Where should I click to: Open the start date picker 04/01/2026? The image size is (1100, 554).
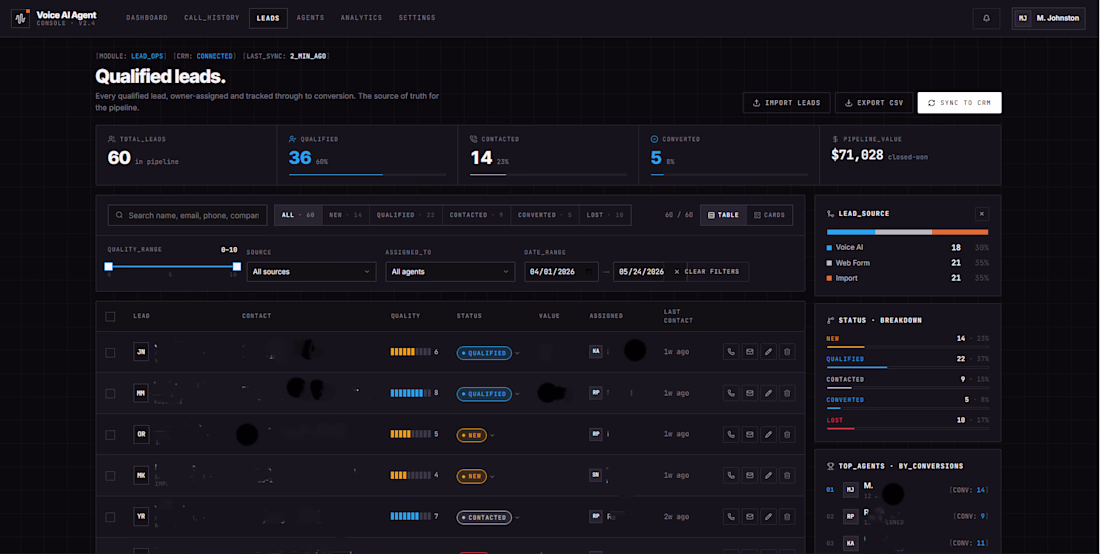tap(561, 271)
